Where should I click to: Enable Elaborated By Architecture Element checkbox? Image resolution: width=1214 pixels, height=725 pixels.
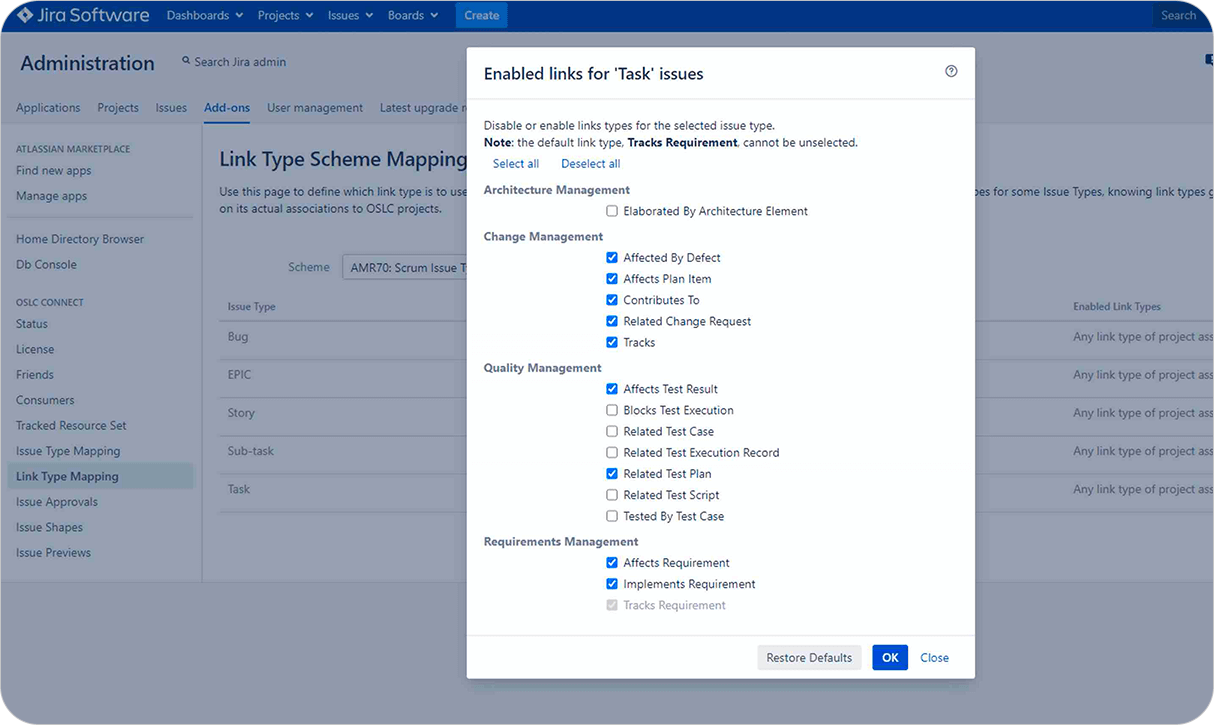pos(612,211)
